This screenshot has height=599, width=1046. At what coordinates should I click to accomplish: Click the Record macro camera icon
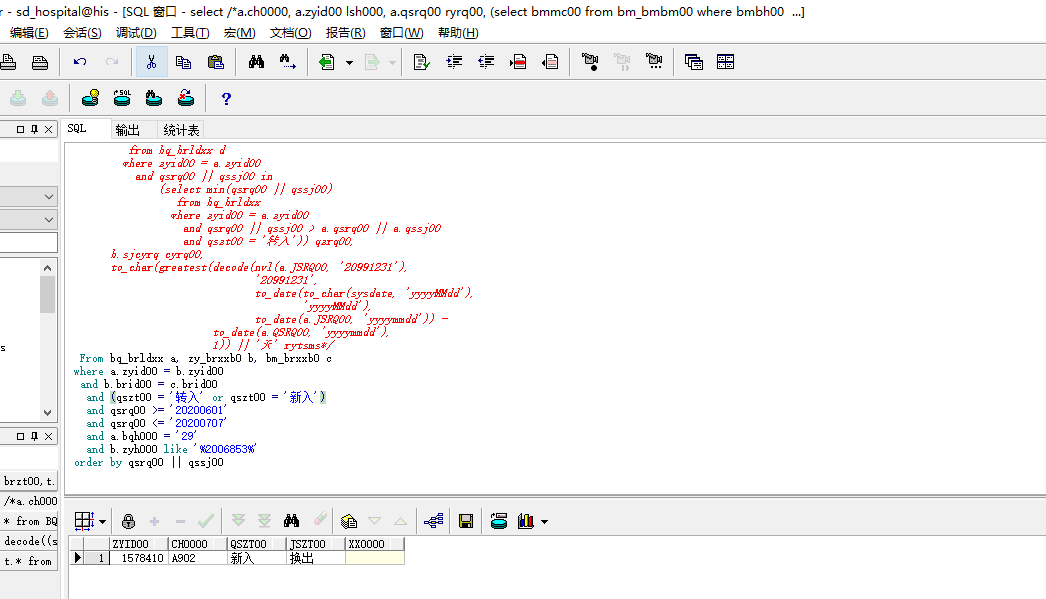click(590, 62)
